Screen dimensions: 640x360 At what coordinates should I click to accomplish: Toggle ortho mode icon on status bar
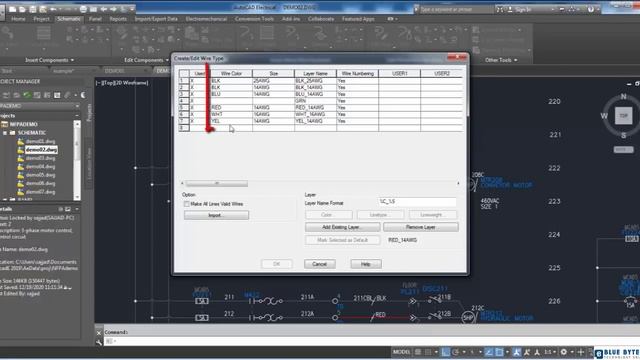(x=445, y=352)
